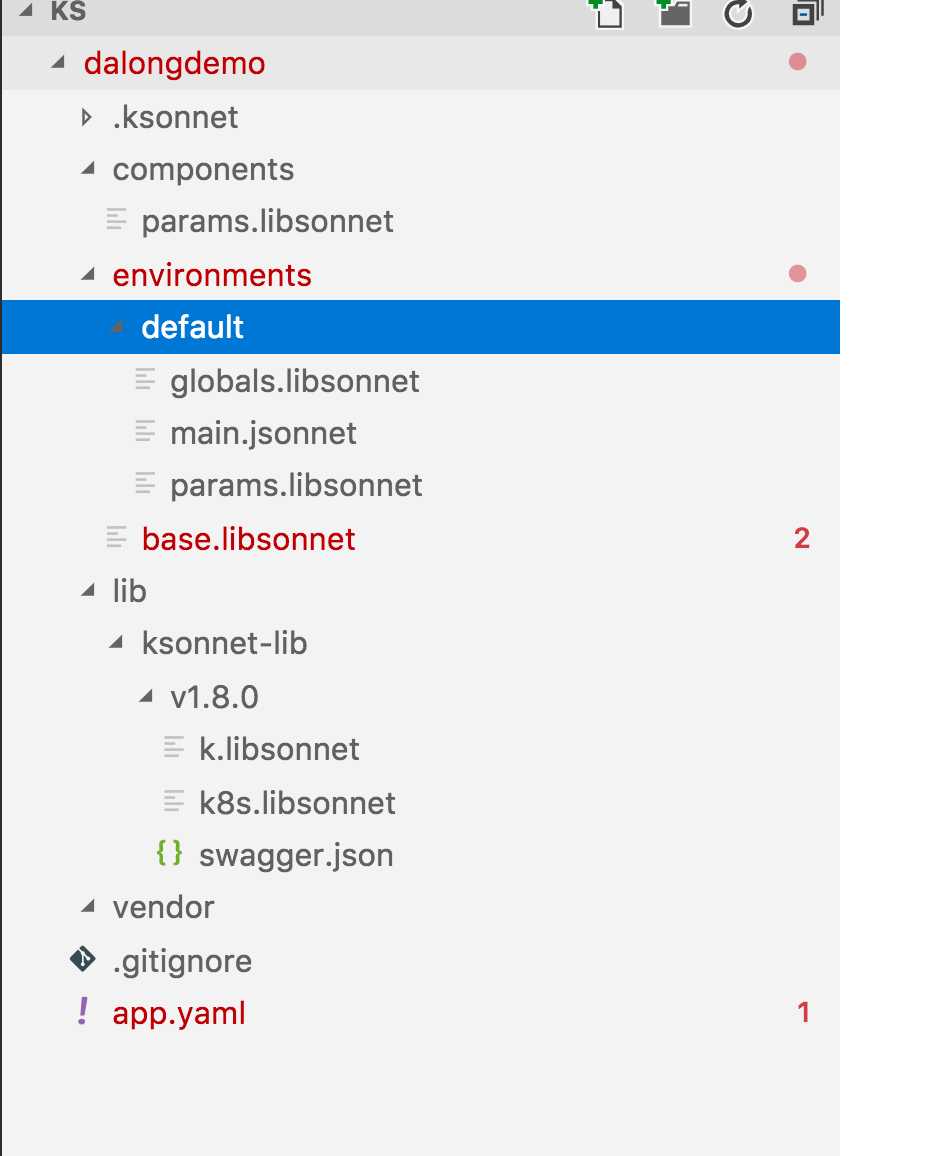The image size is (926, 1156).
Task: Click the red modified dot on dalongdemo
Action: 797,62
